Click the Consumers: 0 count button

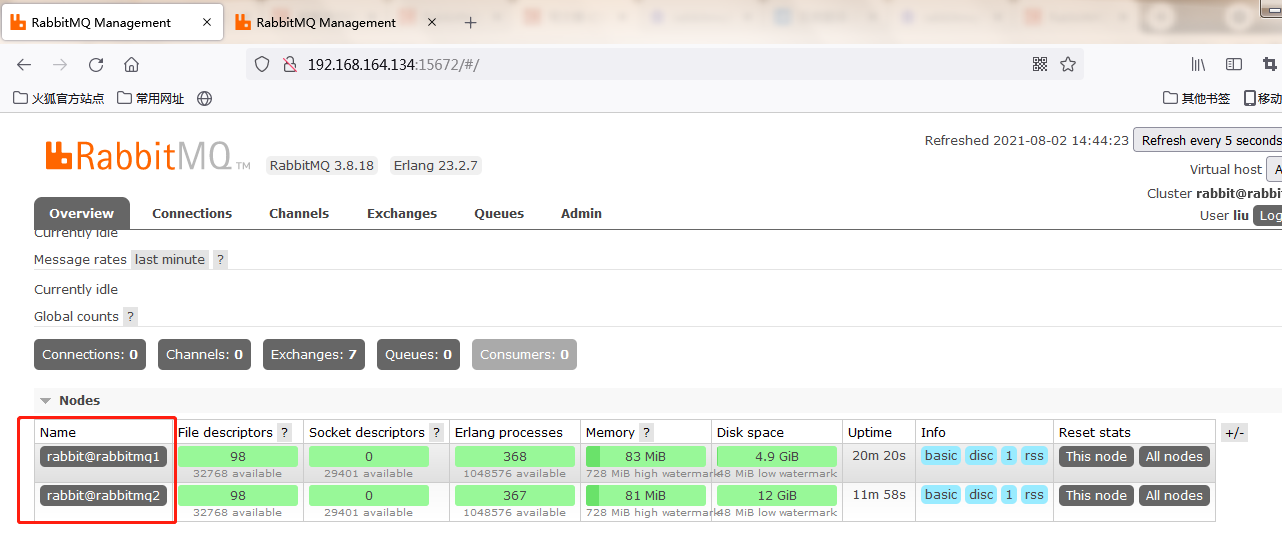(524, 354)
